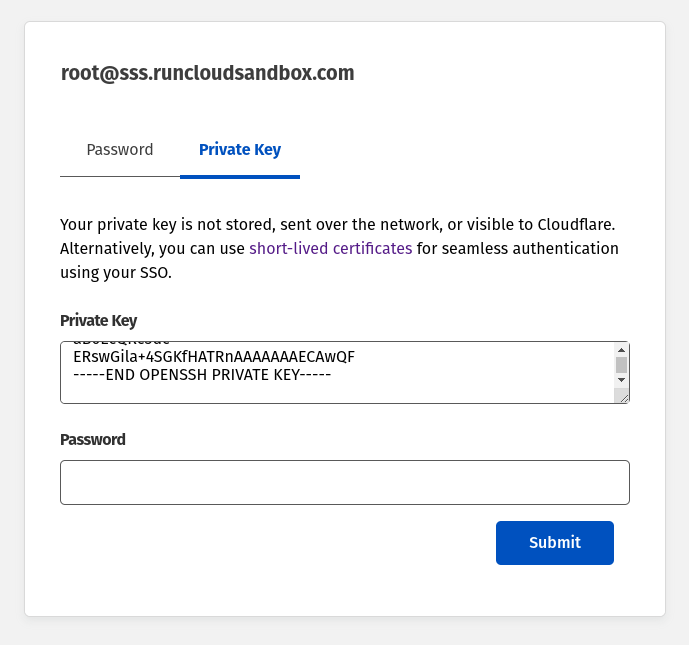689x645 pixels.
Task: Click the root@sss.runcloudsandbox.com heading
Action: (x=207, y=73)
